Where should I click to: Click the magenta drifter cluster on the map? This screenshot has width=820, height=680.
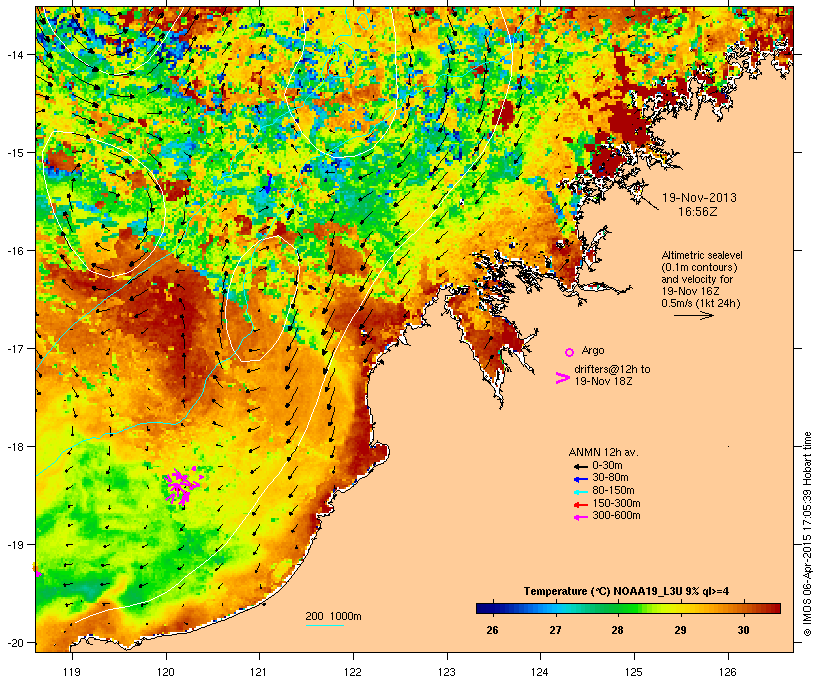181,486
